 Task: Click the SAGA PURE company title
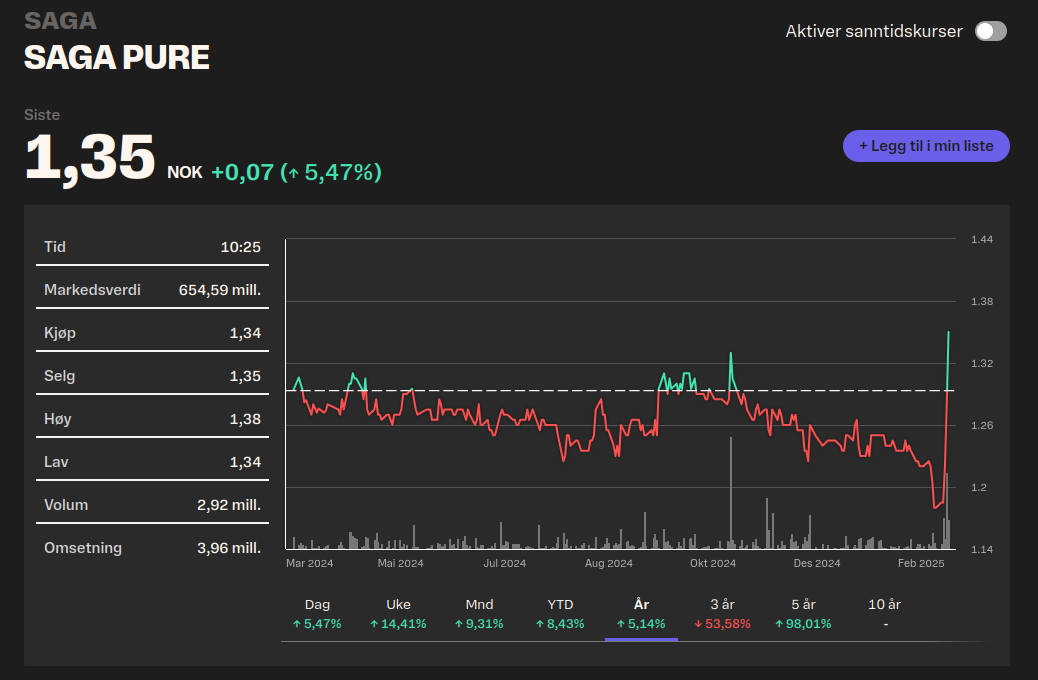[117, 58]
